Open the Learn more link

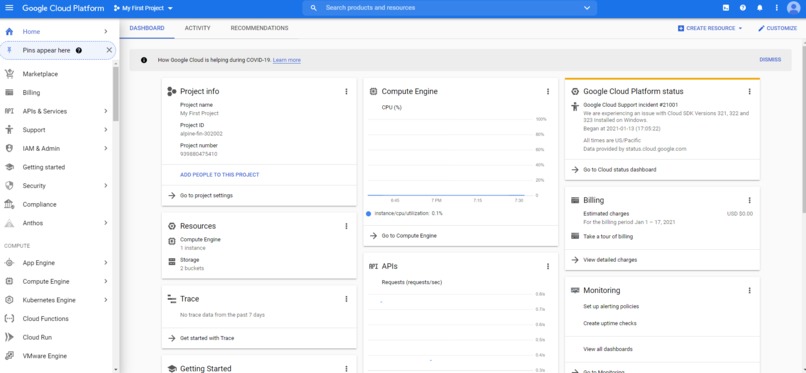click(x=287, y=60)
